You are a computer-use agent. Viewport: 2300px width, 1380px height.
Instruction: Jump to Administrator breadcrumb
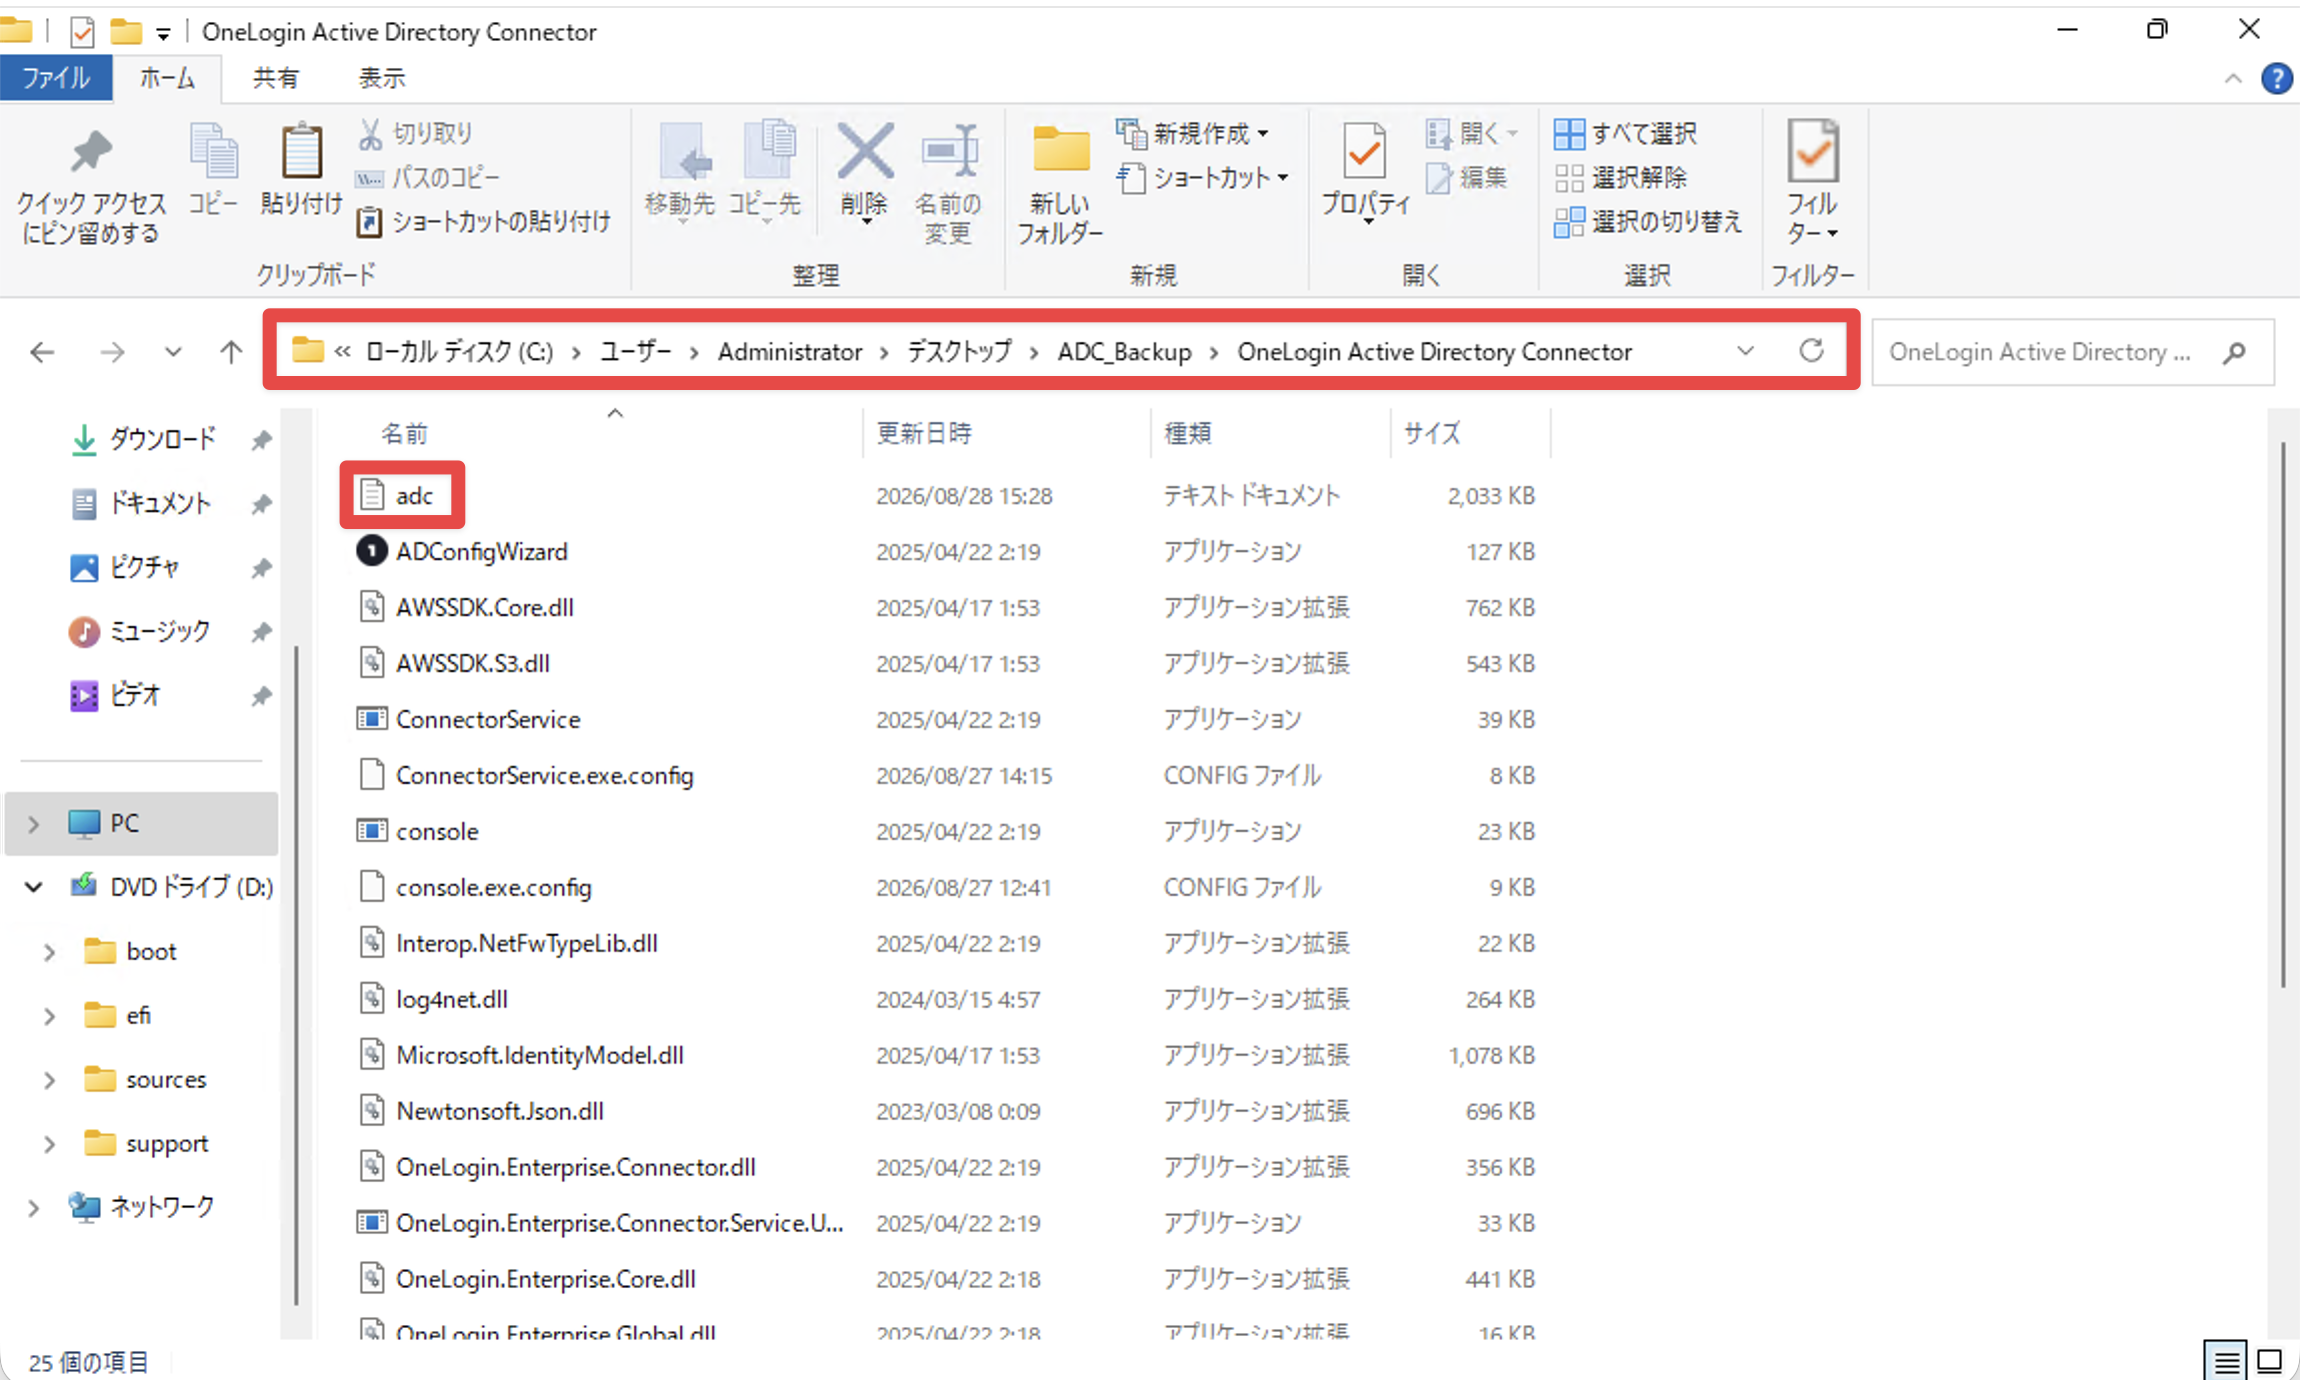pyautogui.click(x=790, y=352)
